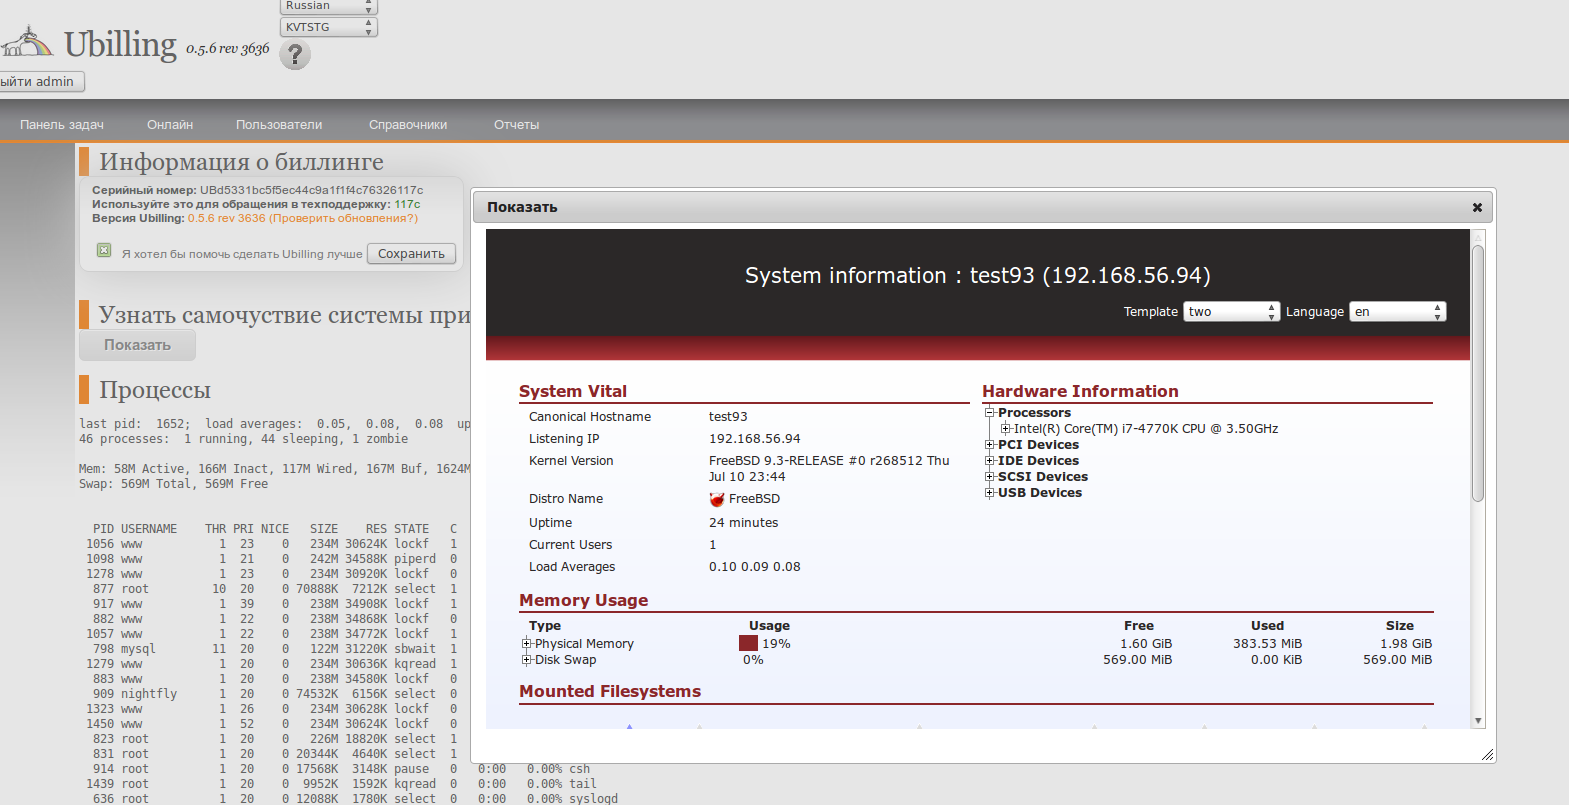1569x805 pixels.
Task: Click the Процессы heading
Action: point(155,390)
